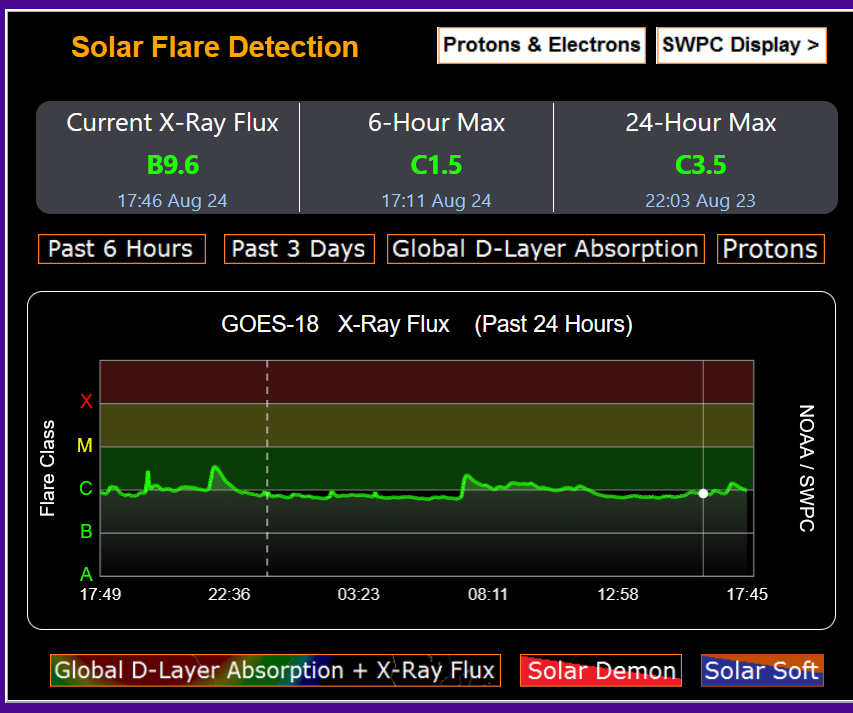Click the timestamp 22:03 Aug 23
Screen dimensions: 853x713
coord(701,201)
